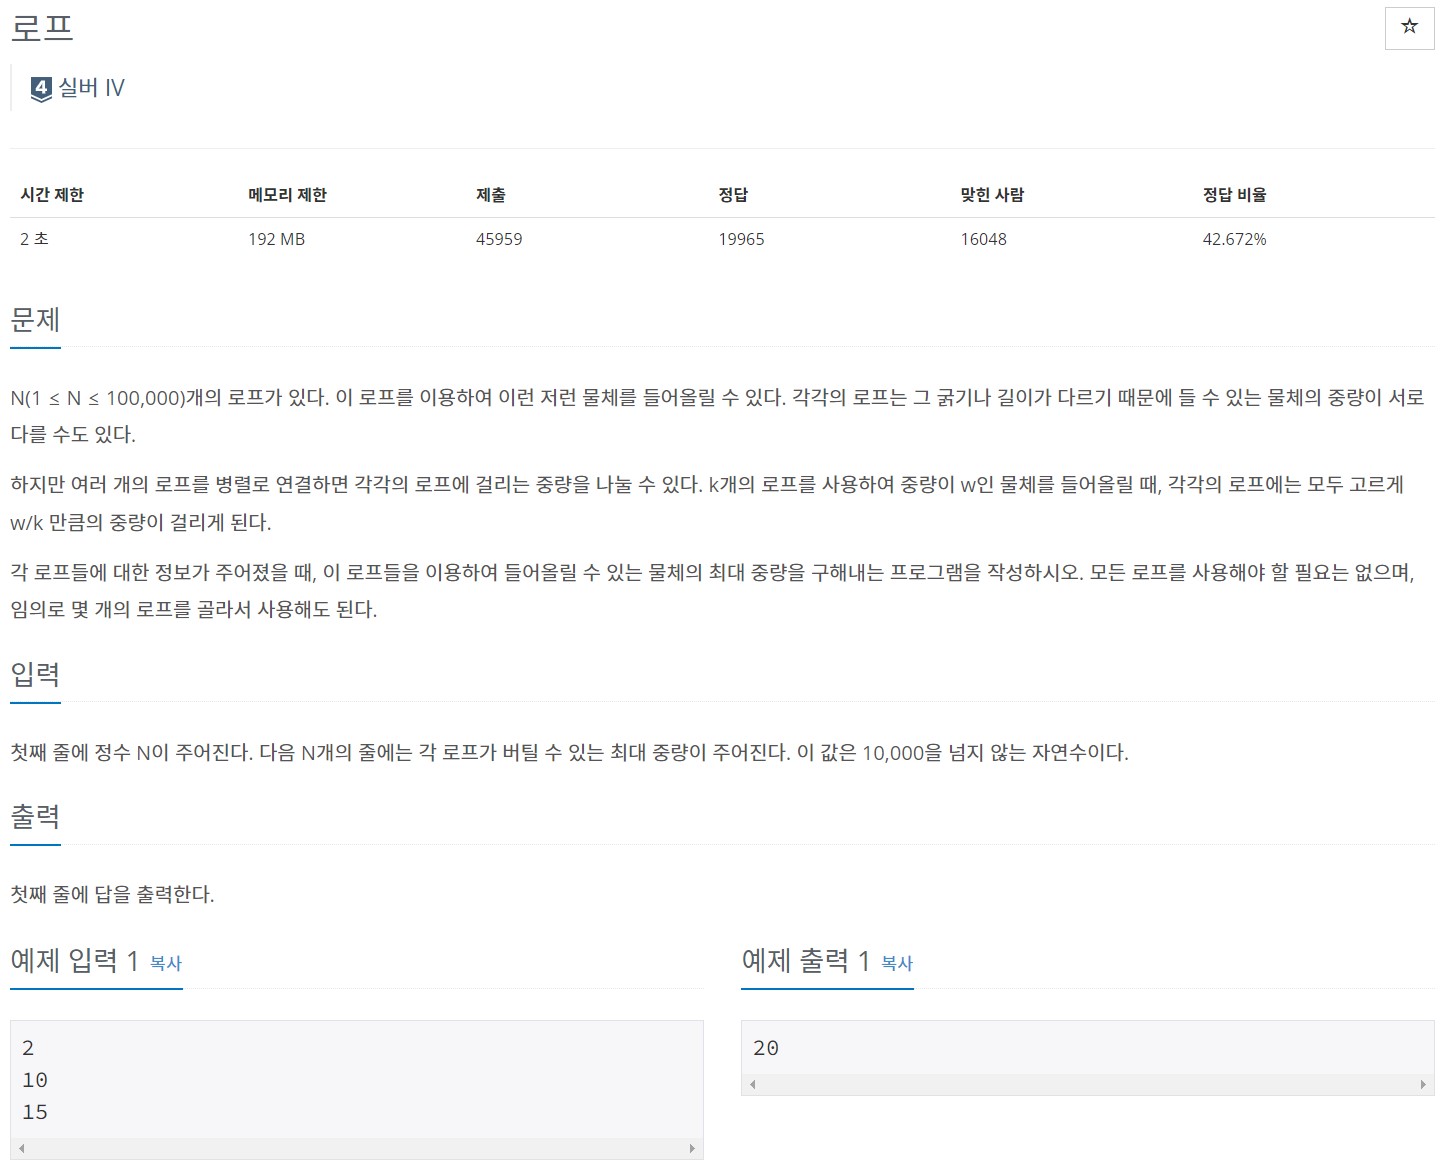
Task: Click the 문제 section heading
Action: click(x=35, y=320)
